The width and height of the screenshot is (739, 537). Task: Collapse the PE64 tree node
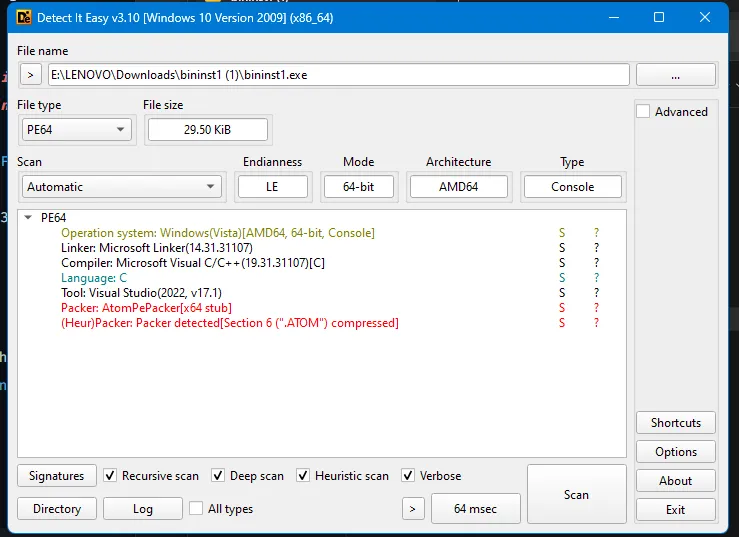[28, 217]
